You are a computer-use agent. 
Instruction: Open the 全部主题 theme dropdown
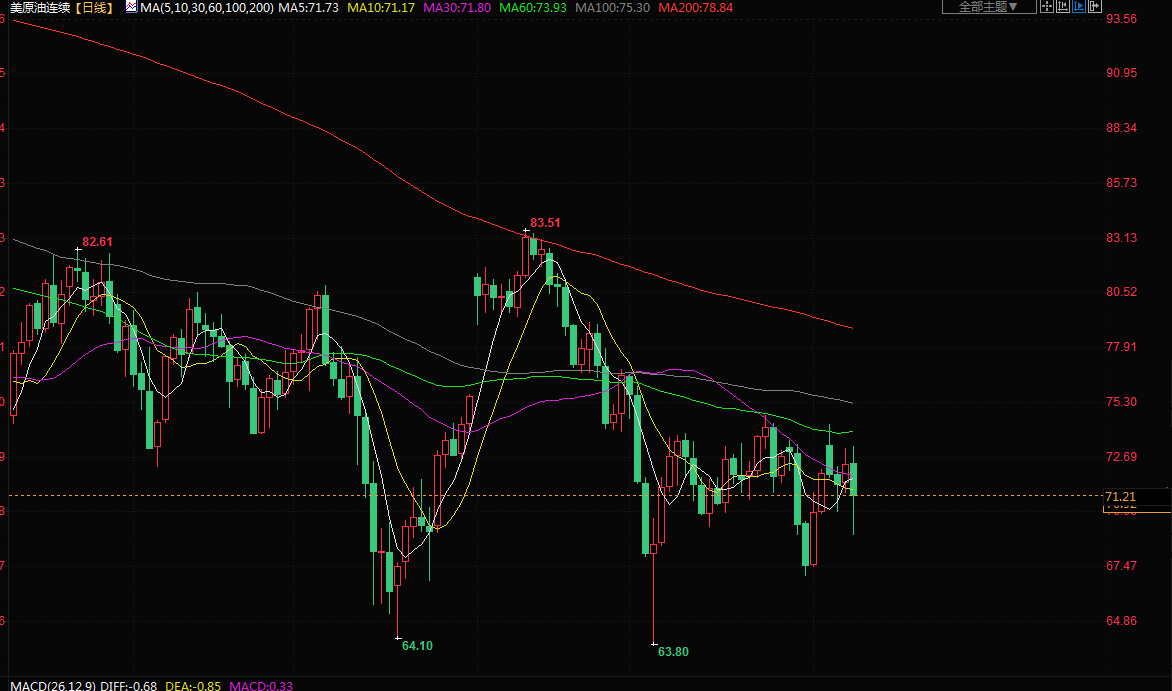(x=989, y=7)
